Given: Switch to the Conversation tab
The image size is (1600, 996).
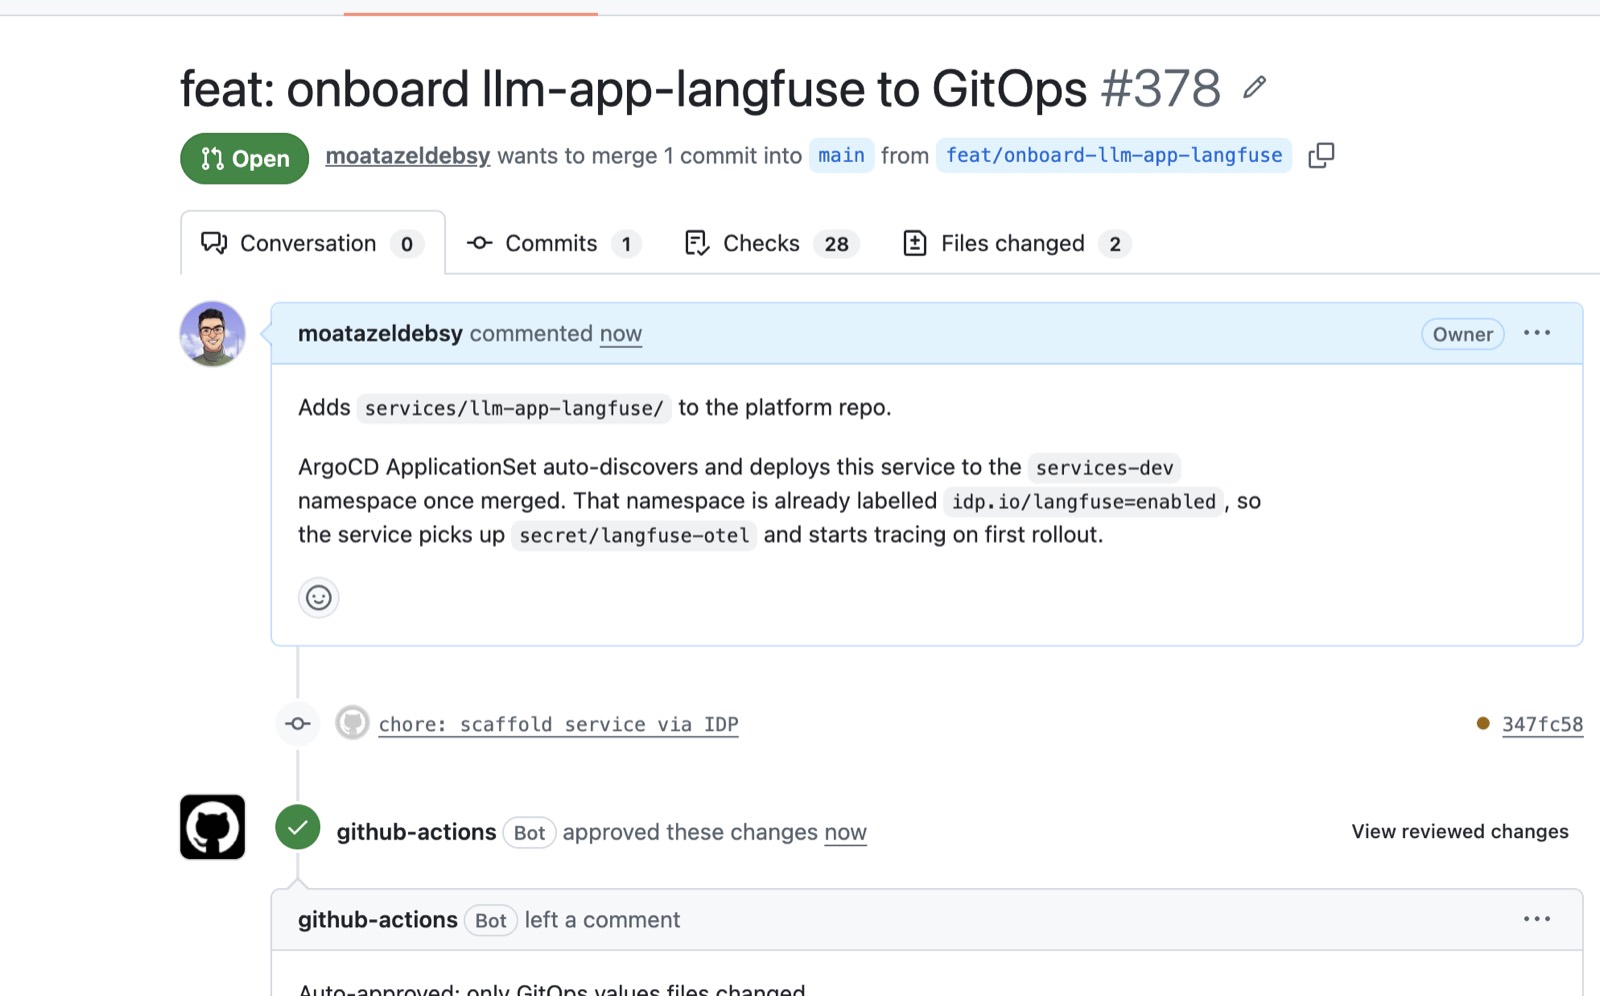Looking at the screenshot, I should tap(313, 243).
